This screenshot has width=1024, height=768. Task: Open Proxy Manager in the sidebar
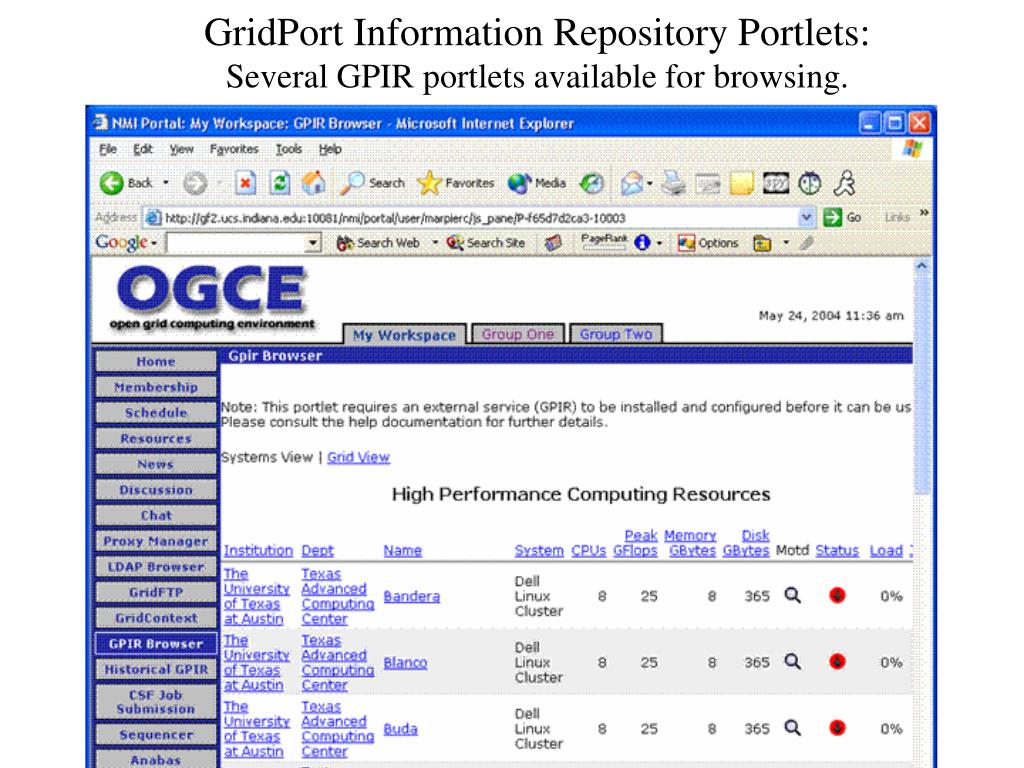[x=155, y=541]
